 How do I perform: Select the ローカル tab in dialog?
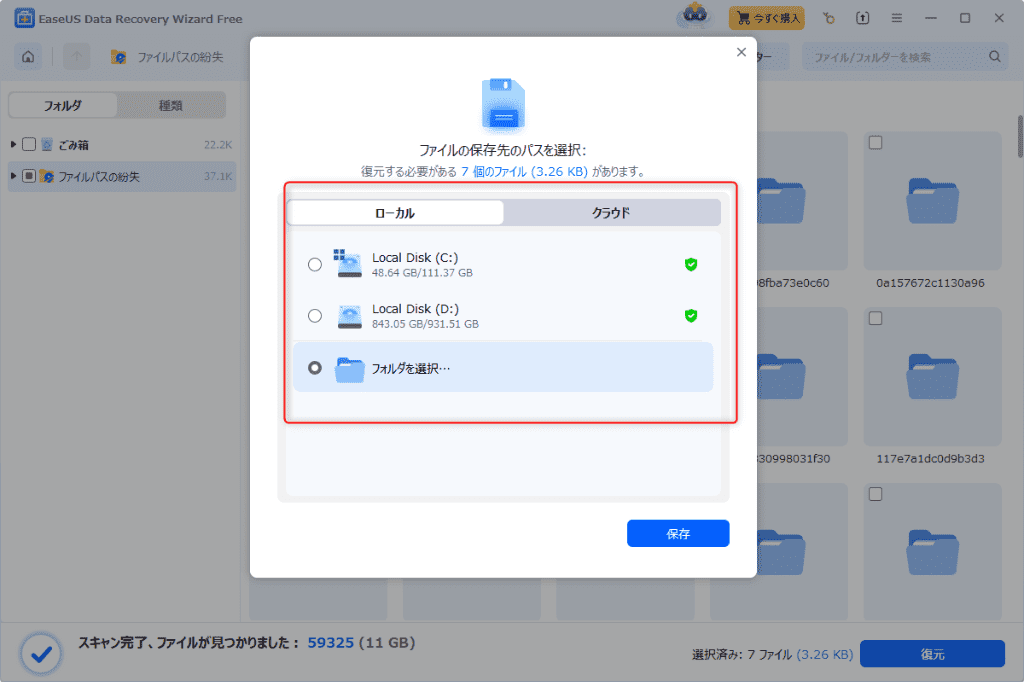coord(395,213)
